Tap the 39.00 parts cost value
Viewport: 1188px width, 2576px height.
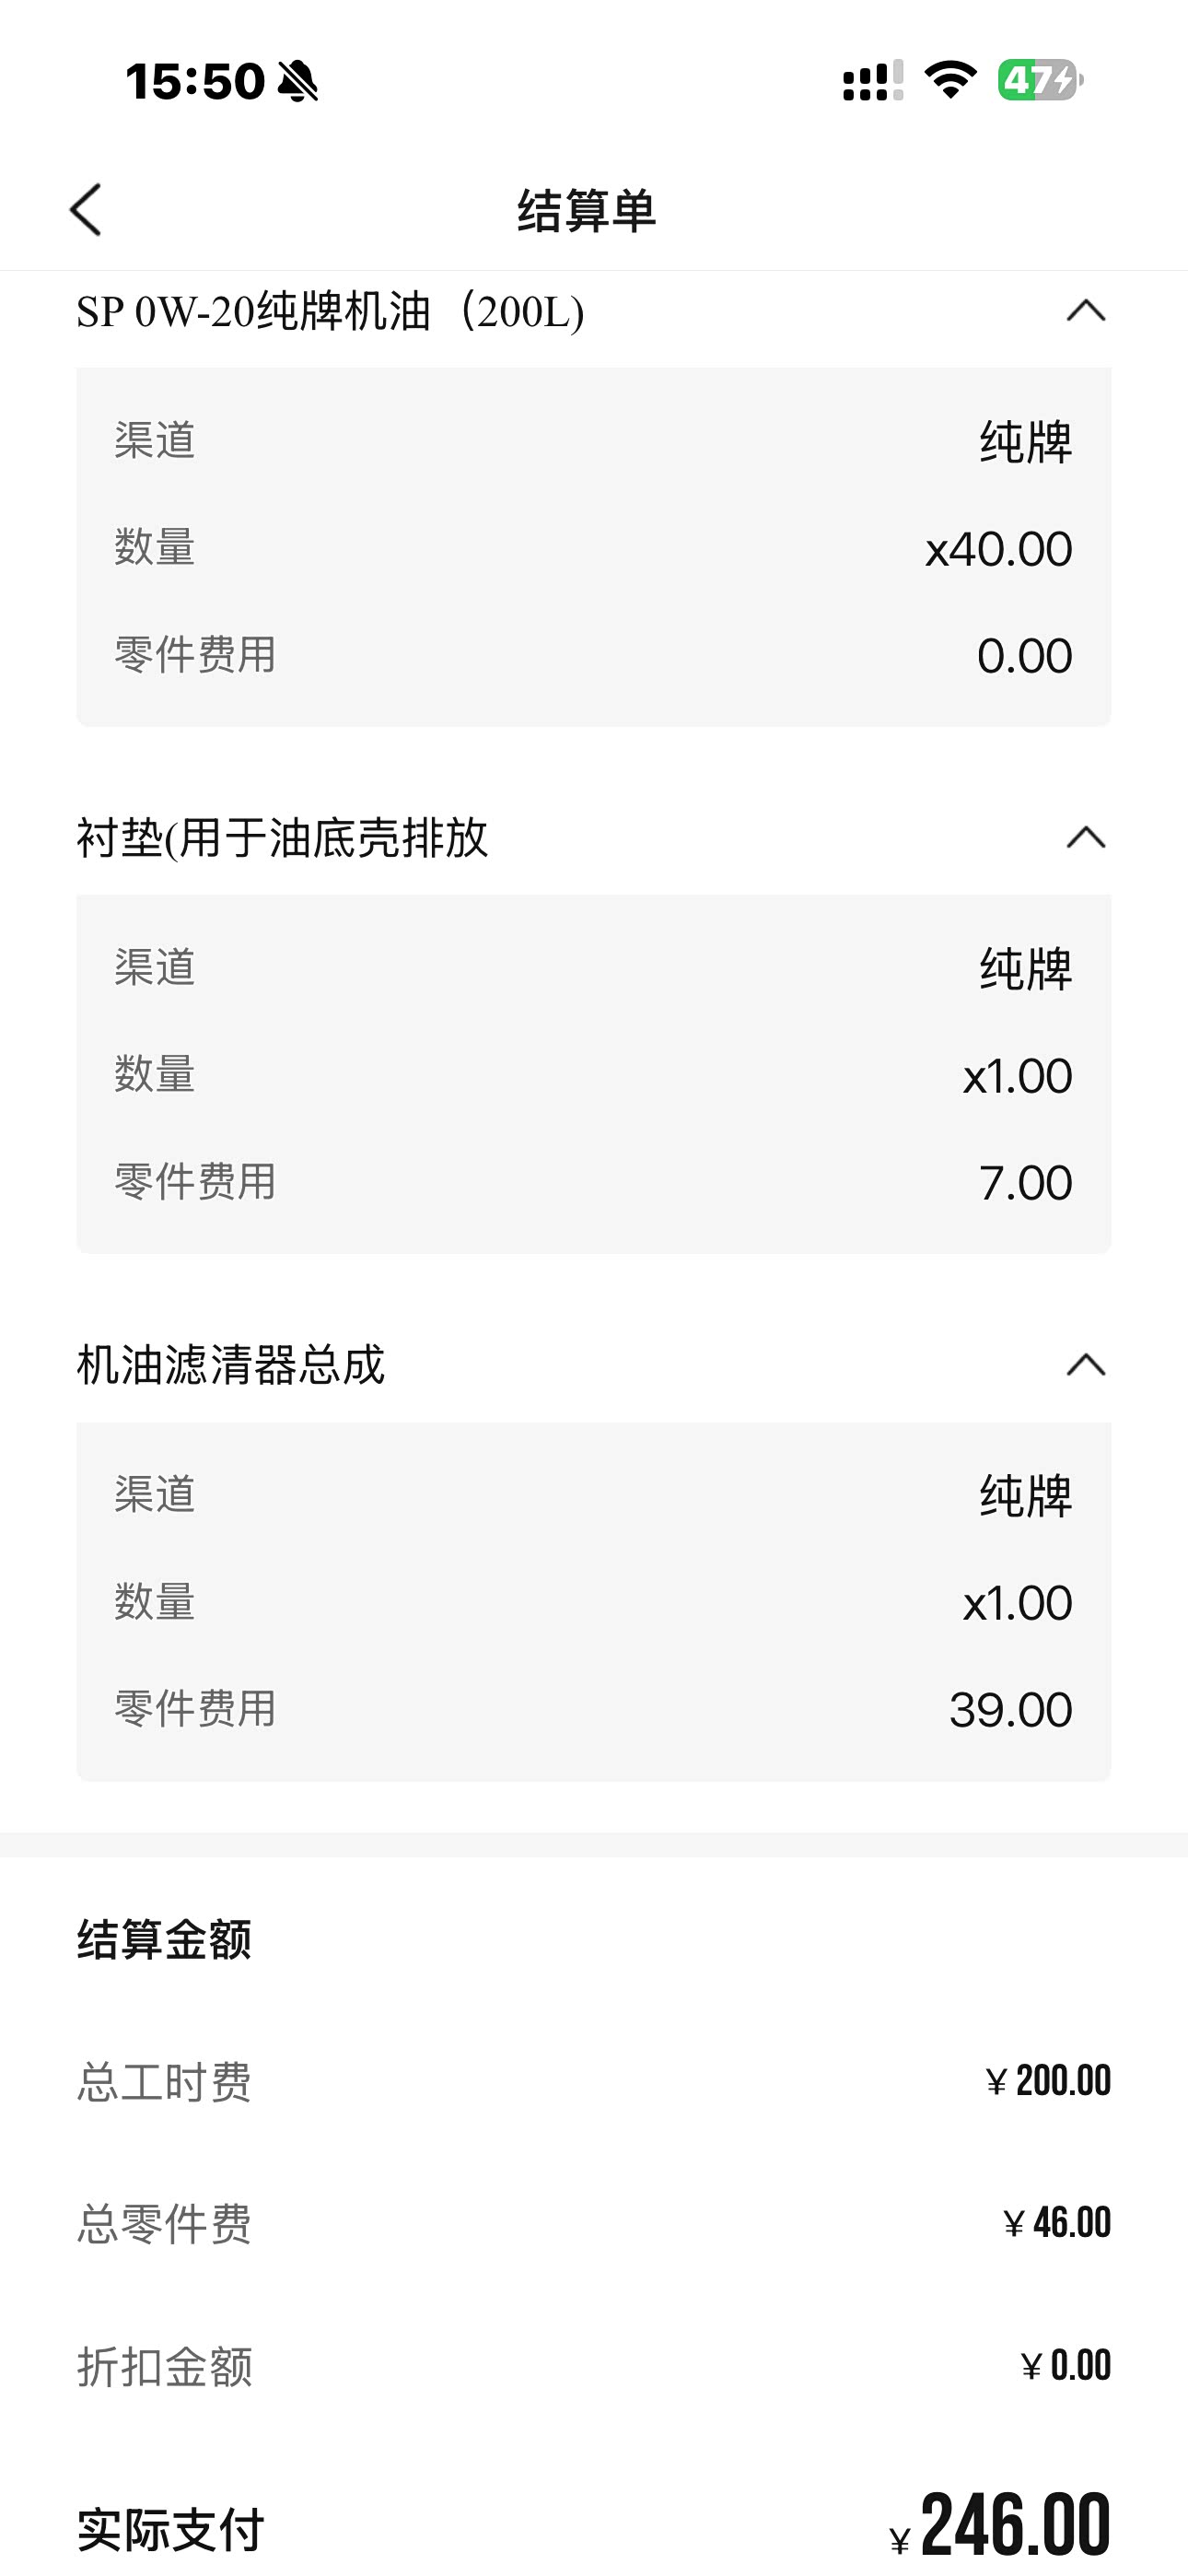1010,1709
